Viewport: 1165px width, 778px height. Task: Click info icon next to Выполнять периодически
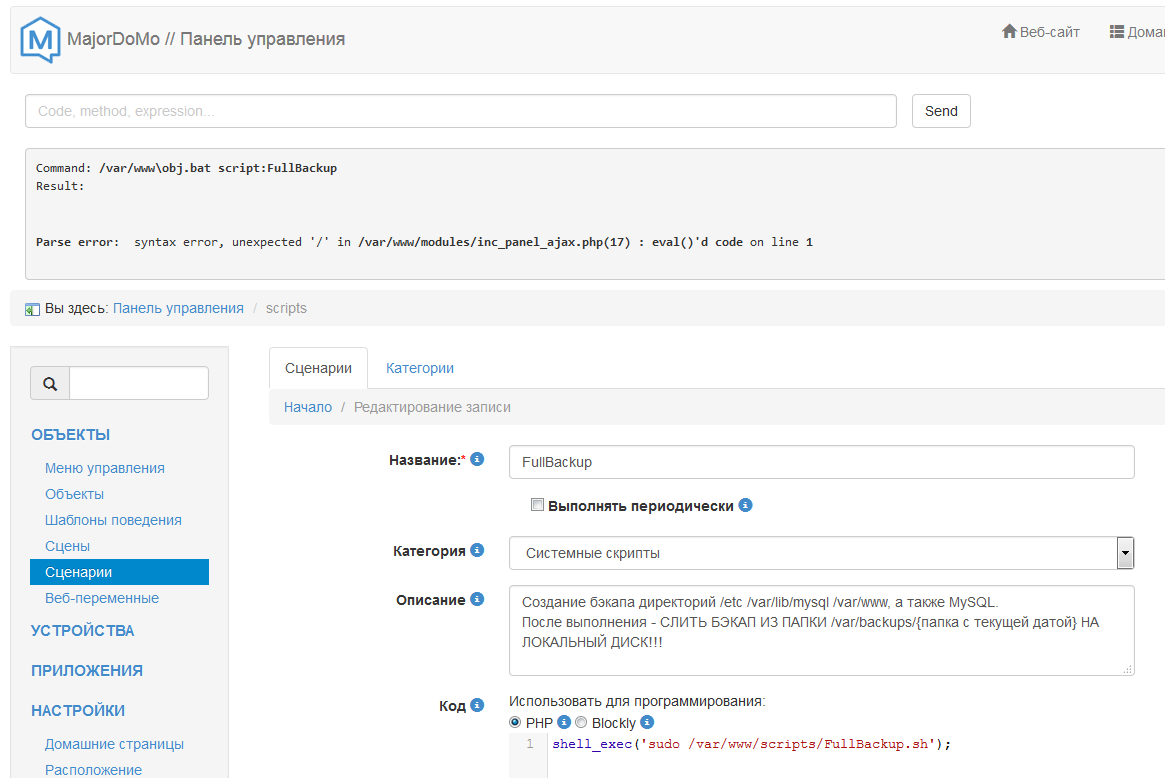click(x=745, y=505)
